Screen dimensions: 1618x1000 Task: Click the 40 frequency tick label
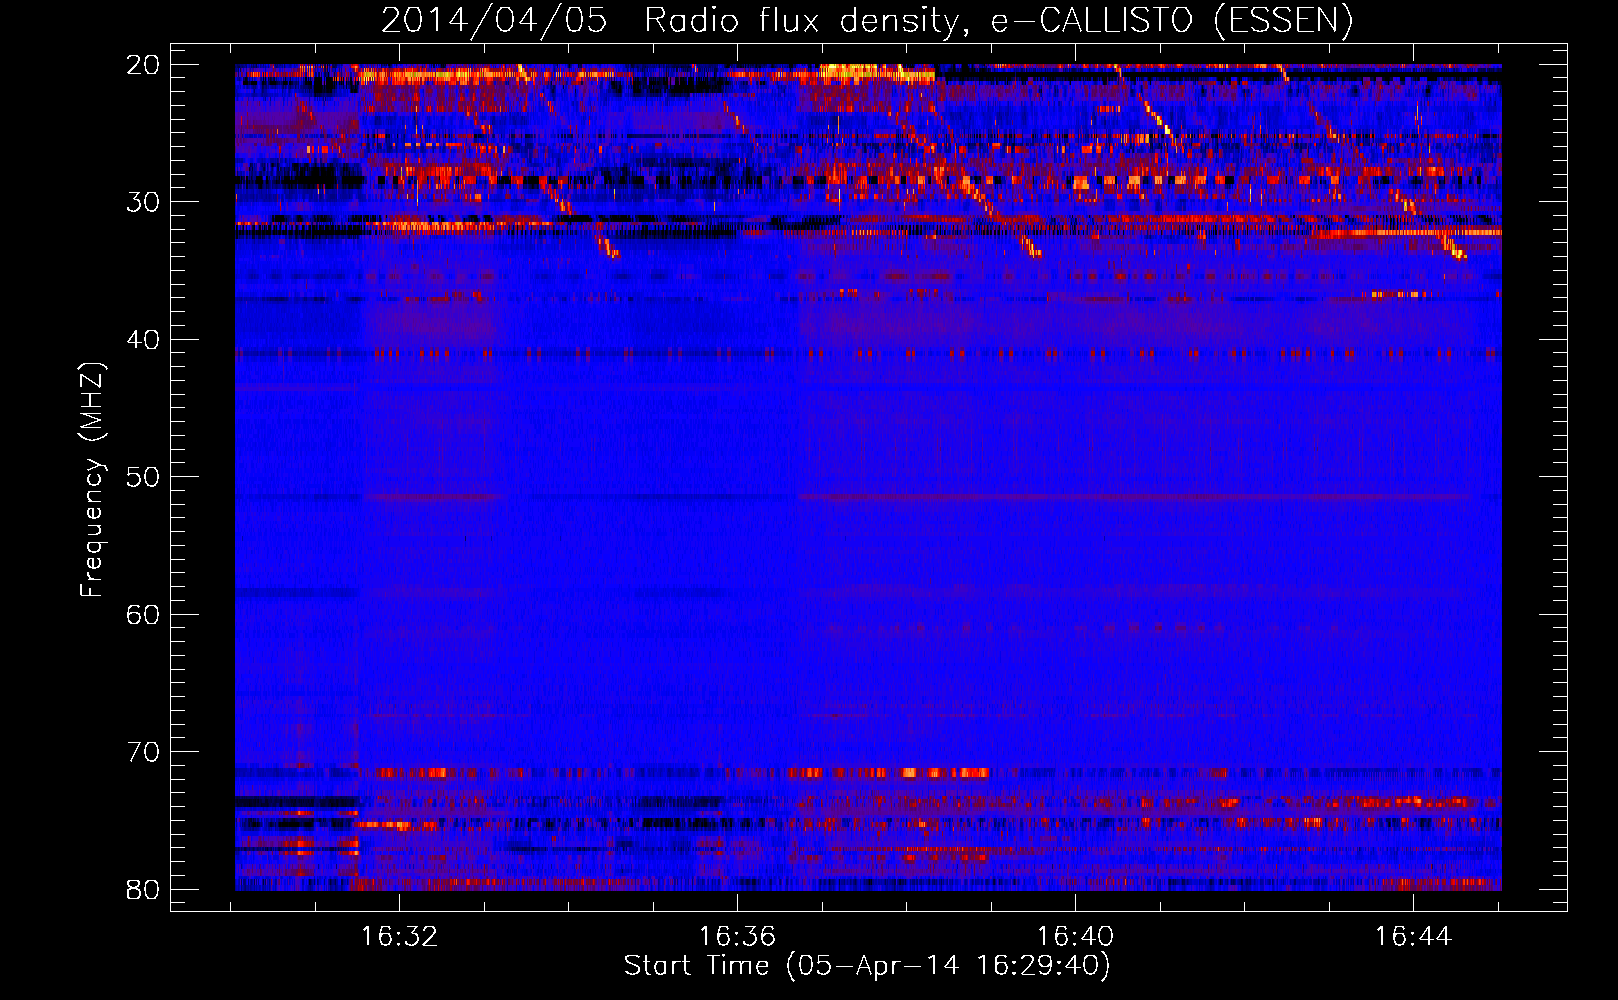[x=143, y=340]
